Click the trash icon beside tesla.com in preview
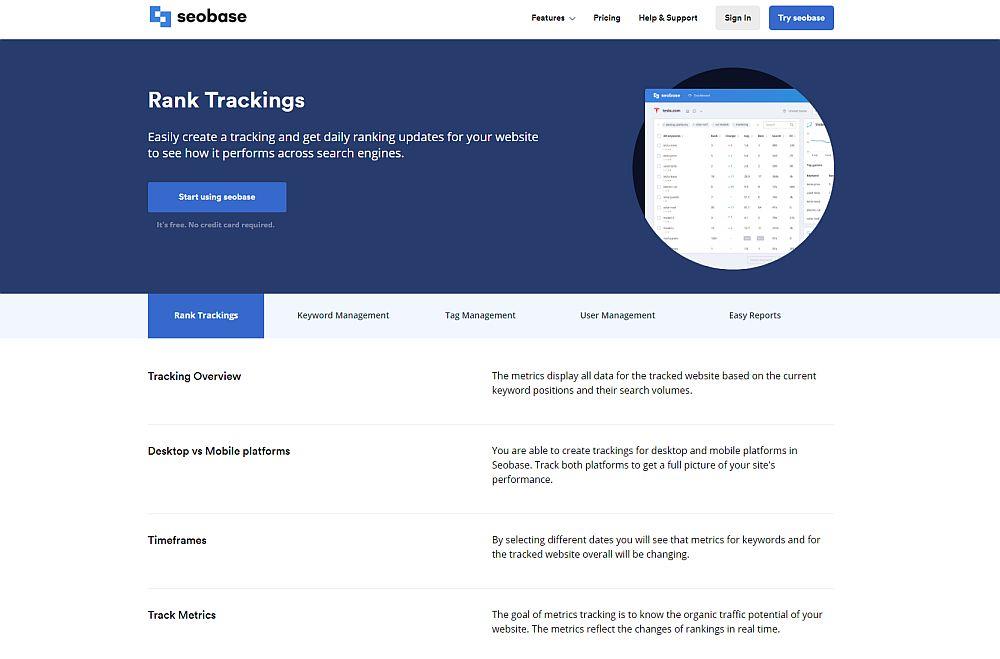 click(693, 111)
